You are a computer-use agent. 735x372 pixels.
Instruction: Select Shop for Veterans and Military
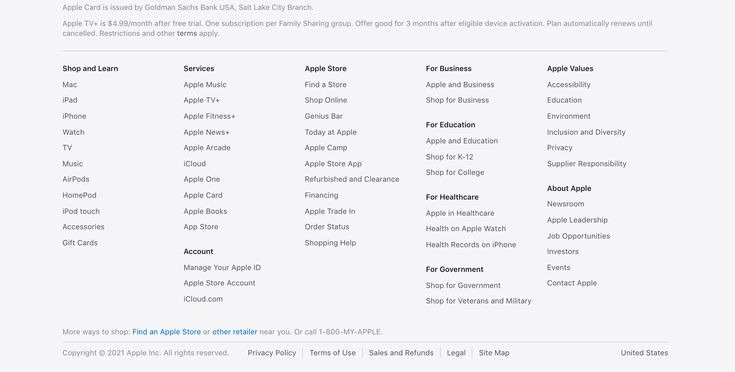[x=479, y=301]
